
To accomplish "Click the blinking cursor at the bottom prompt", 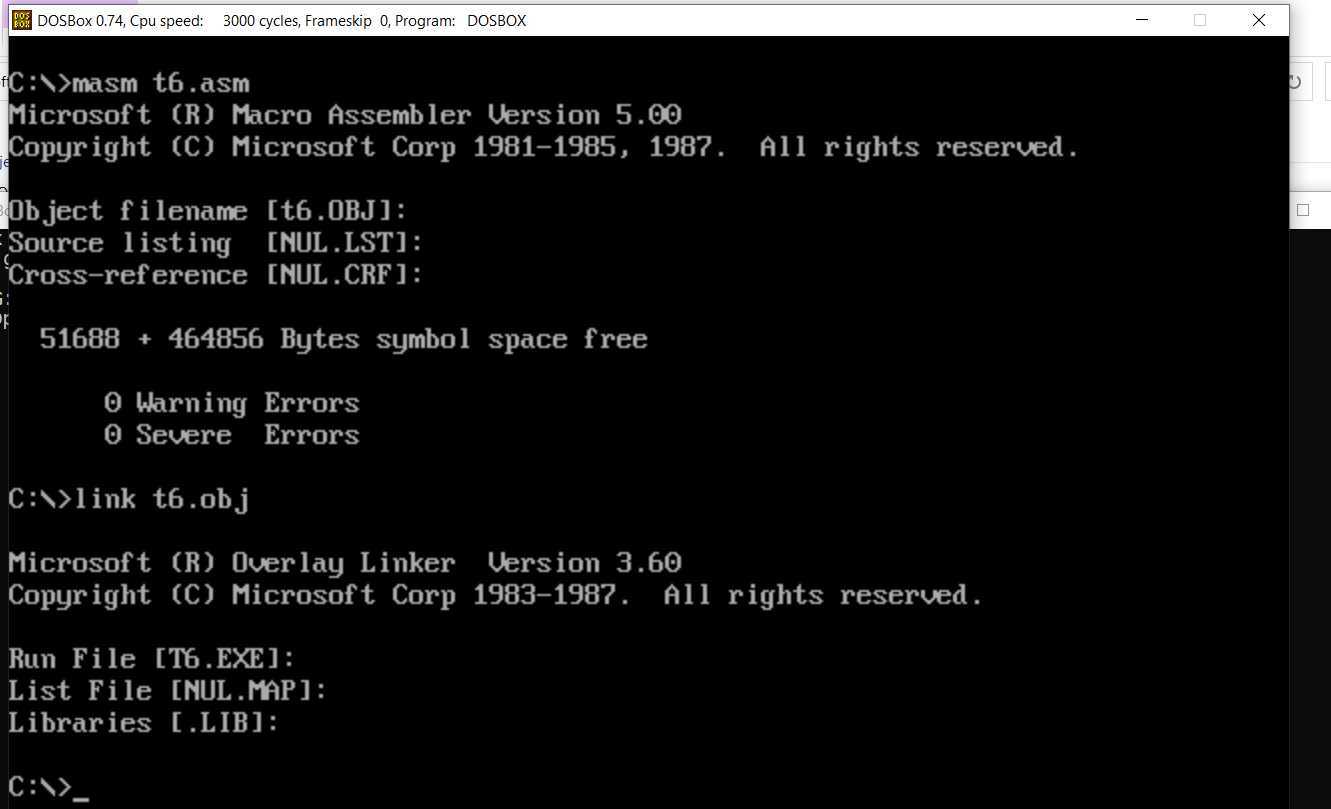I will (81, 789).
